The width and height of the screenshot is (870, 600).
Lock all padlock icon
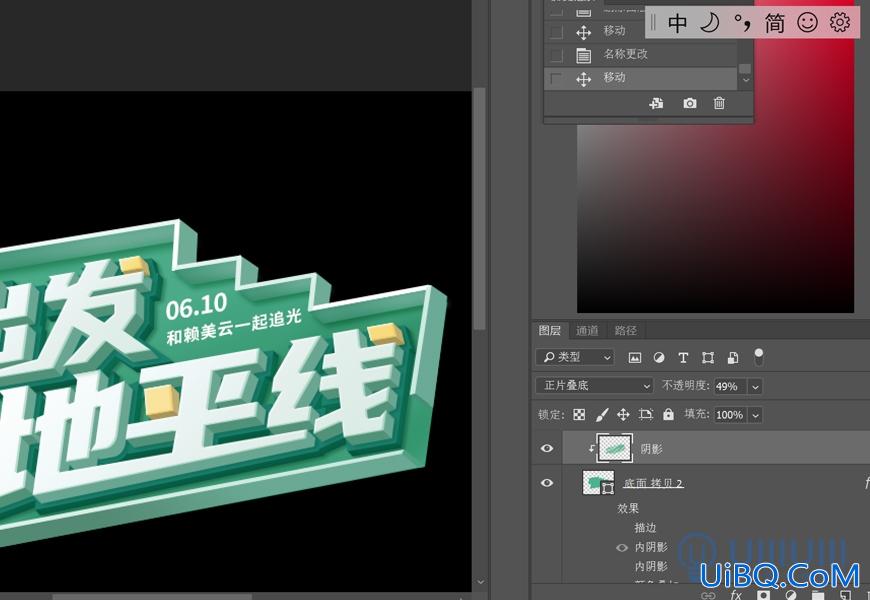pos(668,414)
